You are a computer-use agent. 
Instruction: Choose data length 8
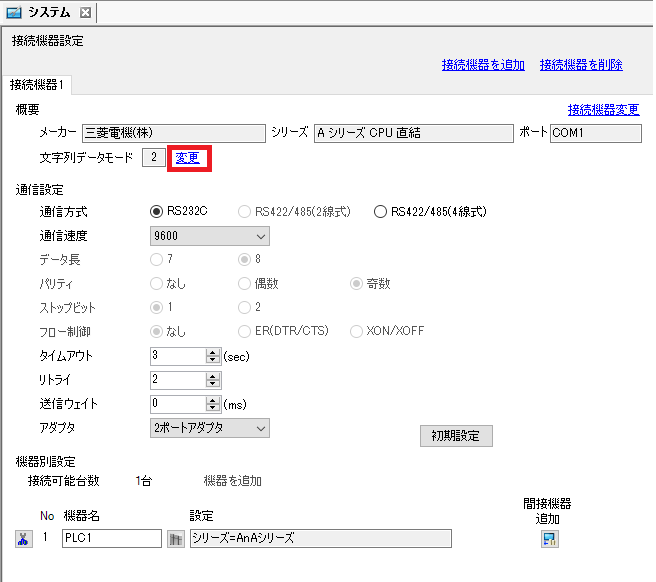point(244,259)
